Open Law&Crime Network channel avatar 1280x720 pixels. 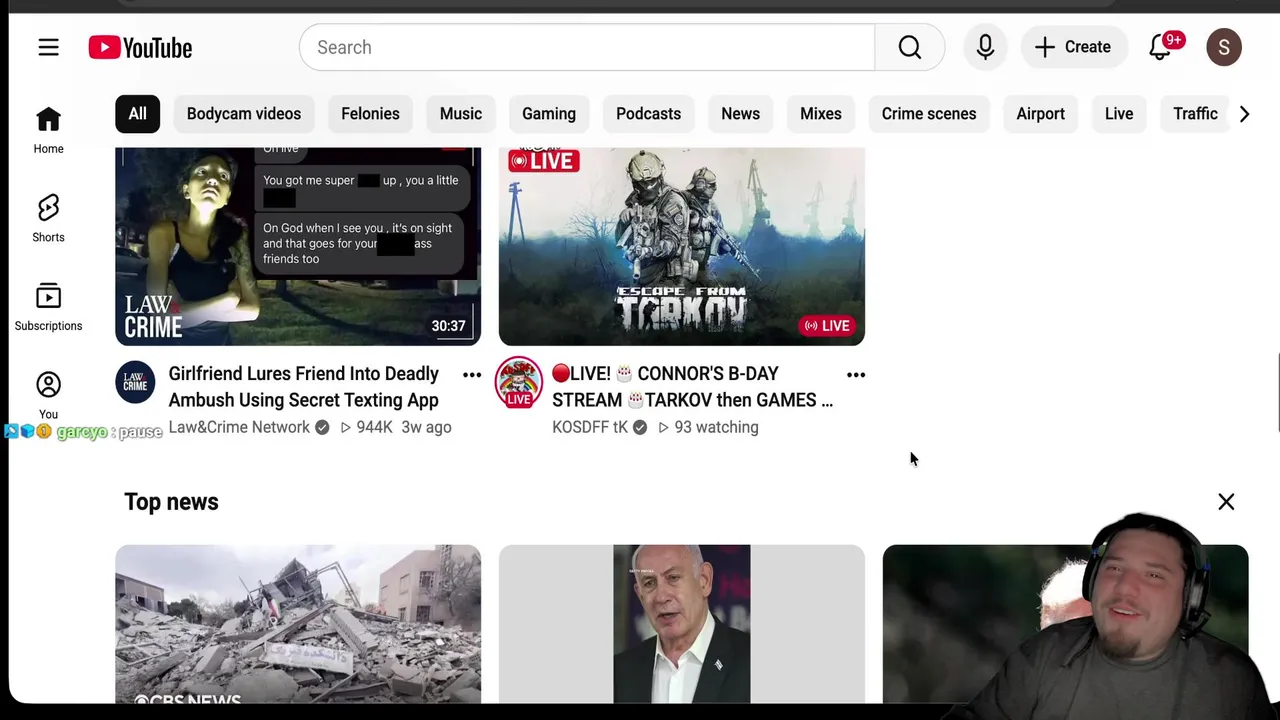point(135,382)
